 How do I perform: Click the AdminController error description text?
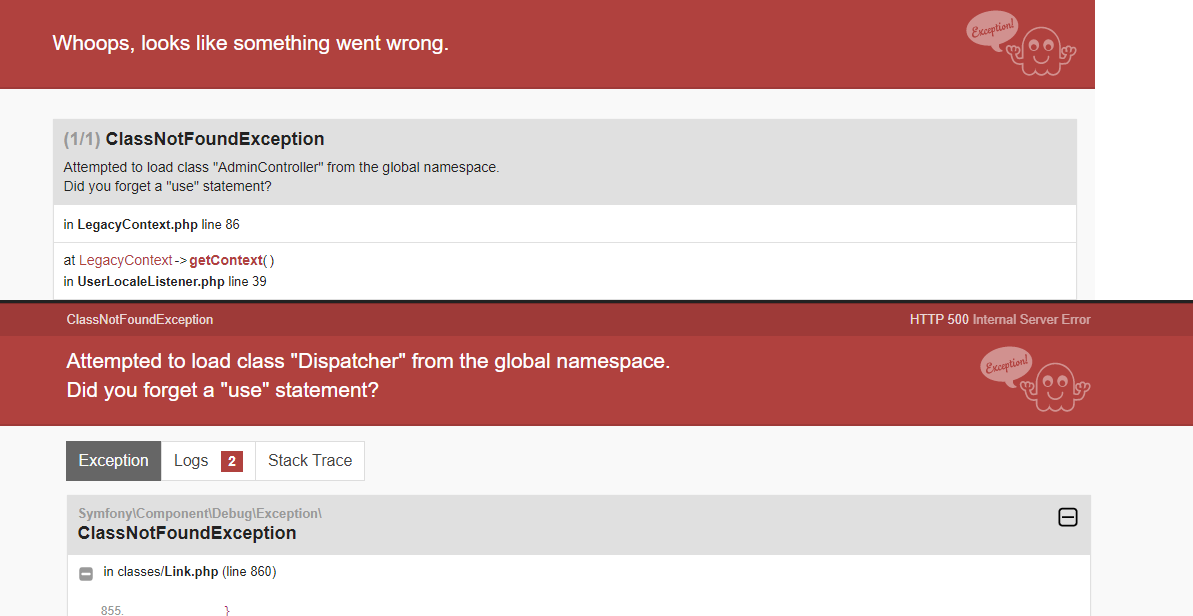coord(282,176)
